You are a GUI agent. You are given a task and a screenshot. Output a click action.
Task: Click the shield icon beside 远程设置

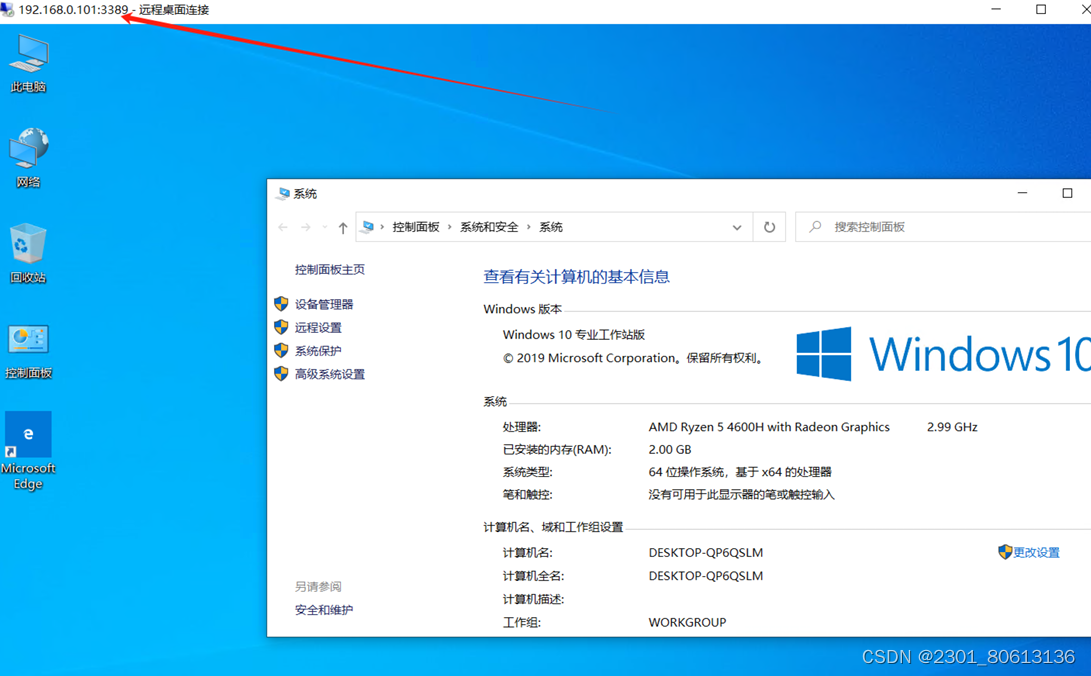tap(281, 327)
